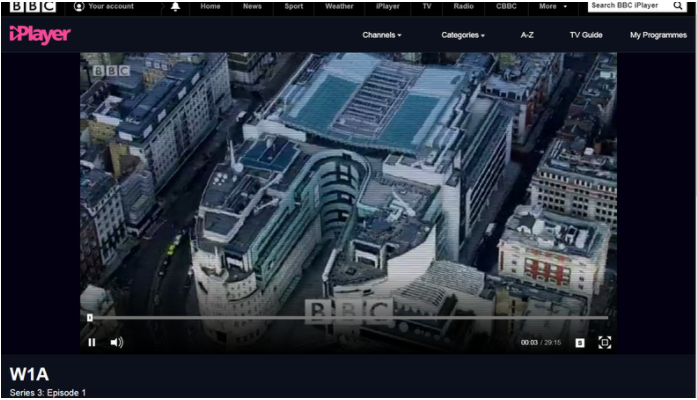Image resolution: width=697 pixels, height=400 pixels.
Task: Expand the More dropdown
Action: (553, 6)
